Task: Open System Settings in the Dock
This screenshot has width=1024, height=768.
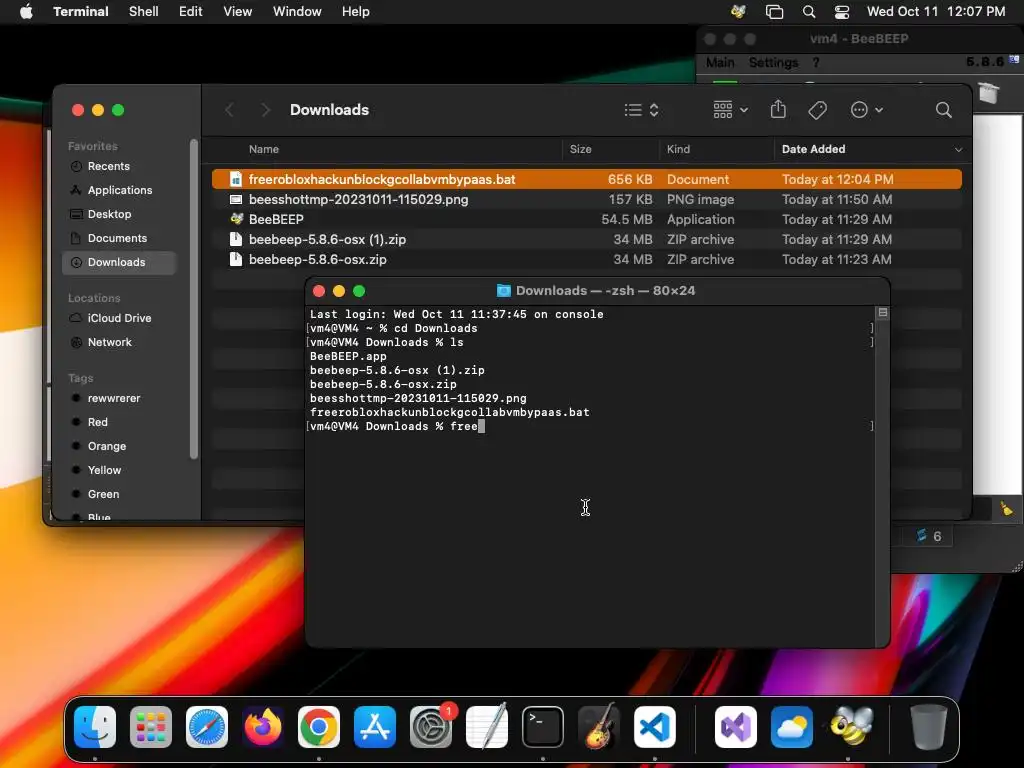Action: tap(431, 727)
